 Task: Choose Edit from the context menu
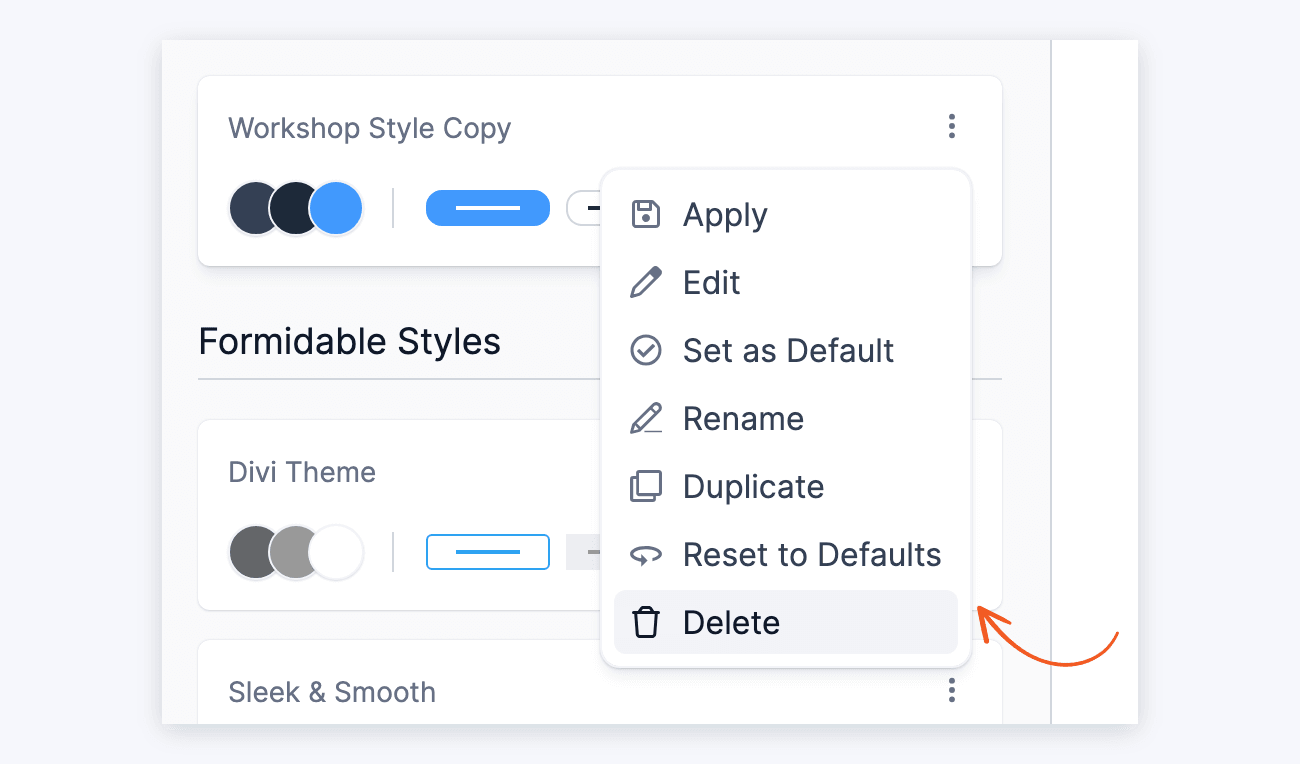tap(786, 282)
